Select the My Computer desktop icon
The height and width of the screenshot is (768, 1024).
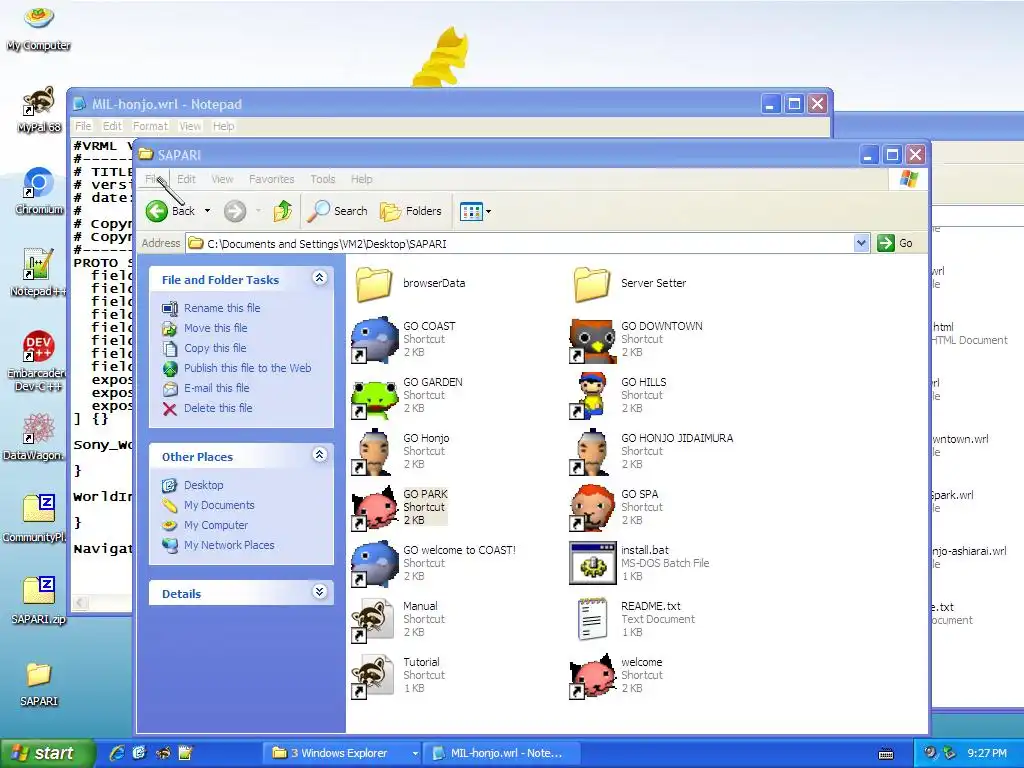point(39,27)
